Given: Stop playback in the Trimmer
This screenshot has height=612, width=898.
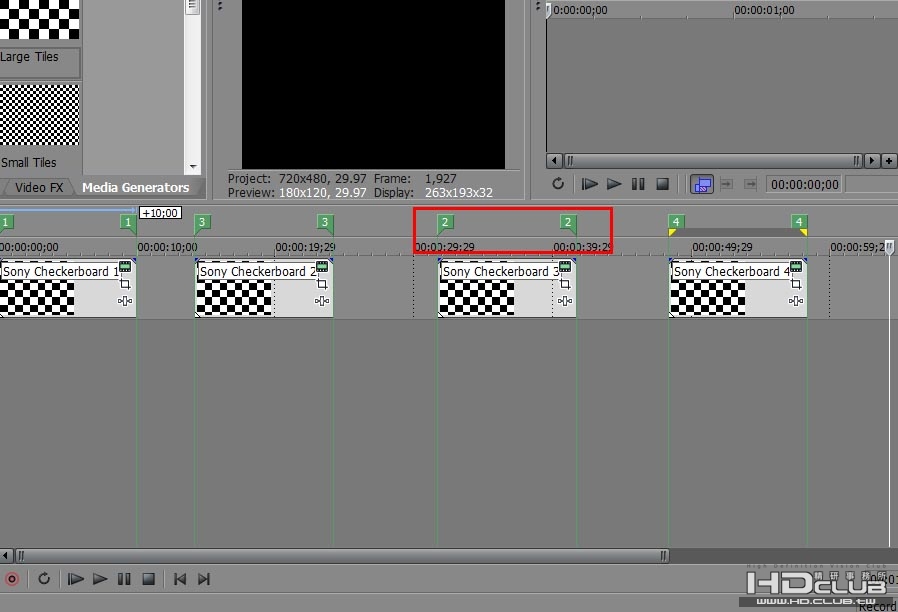Looking at the screenshot, I should click(663, 184).
